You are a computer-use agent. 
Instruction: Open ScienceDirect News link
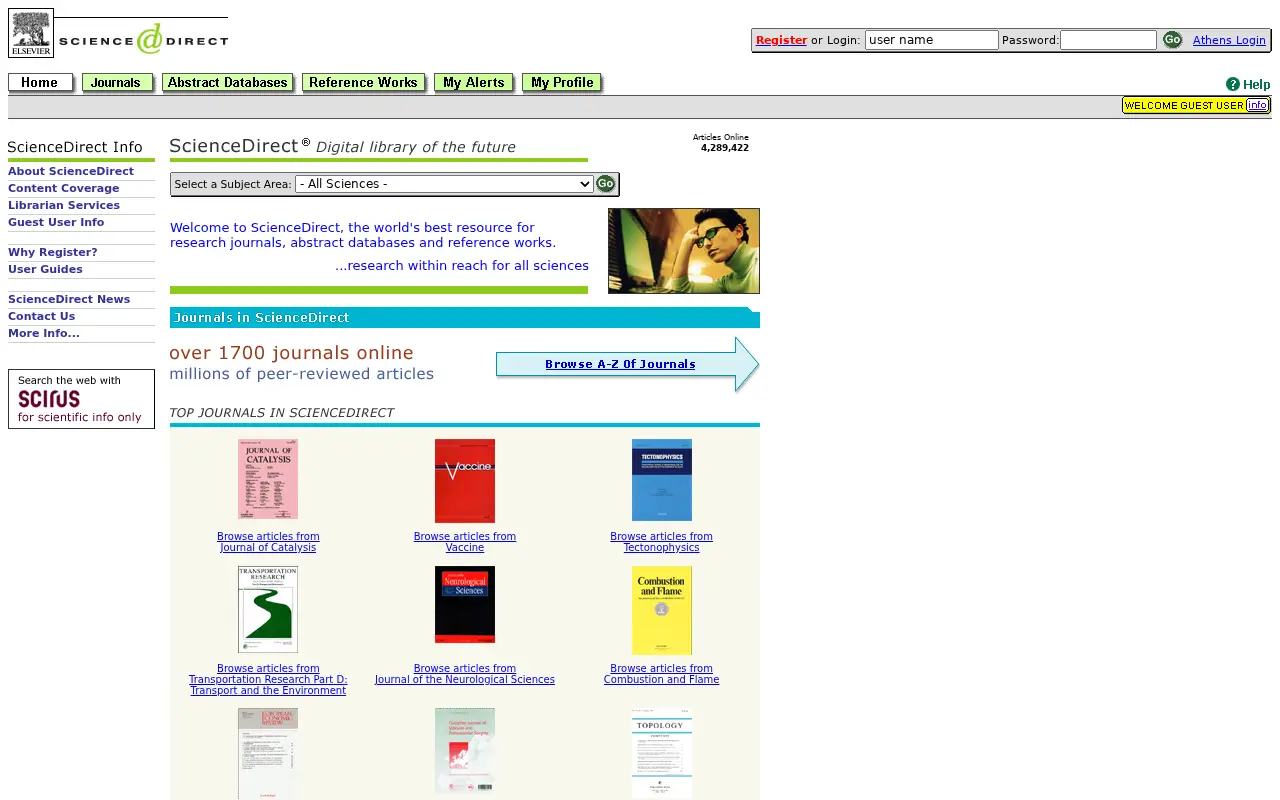point(69,299)
